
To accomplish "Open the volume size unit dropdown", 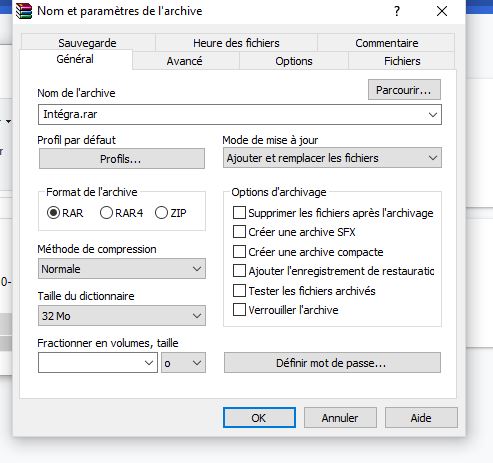I will tap(183, 363).
